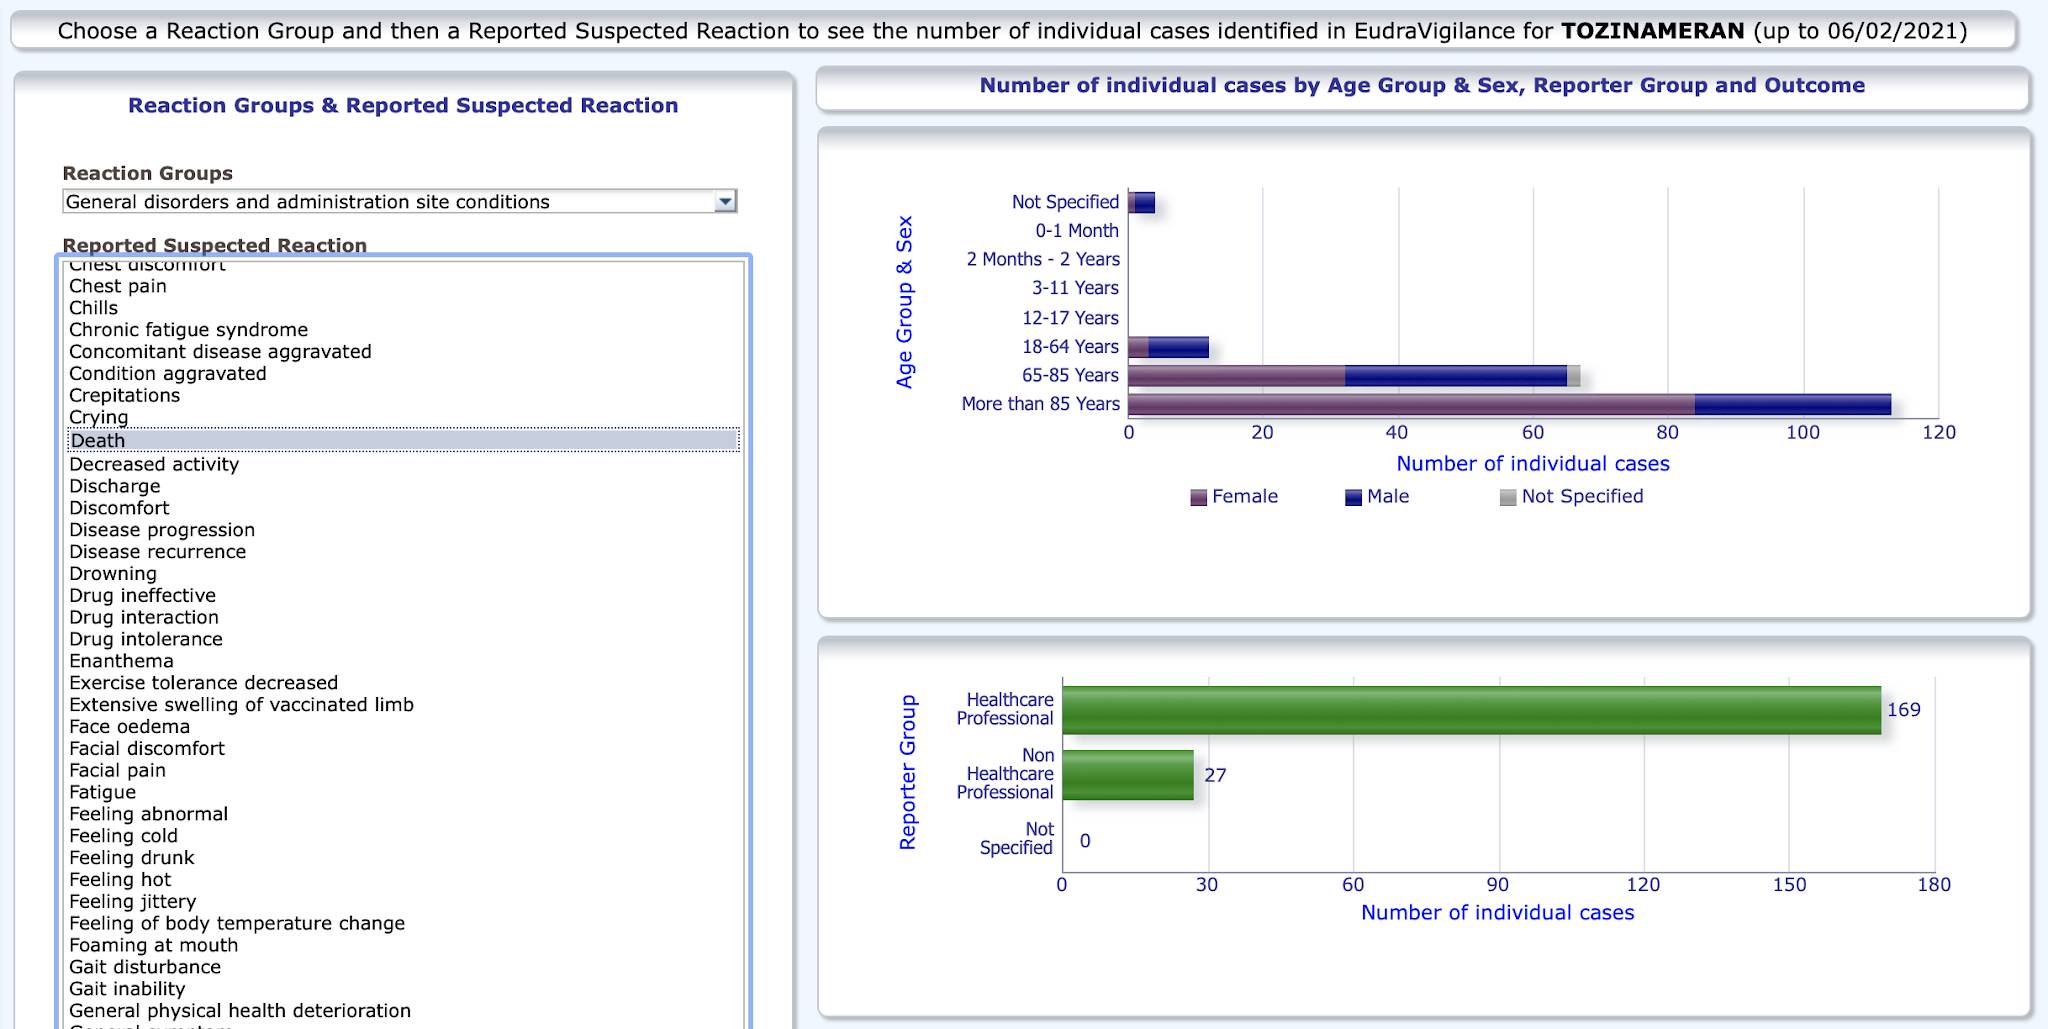The width and height of the screenshot is (2048, 1029).
Task: Click the Non Healthcare Professional bar
Action: click(x=1127, y=775)
